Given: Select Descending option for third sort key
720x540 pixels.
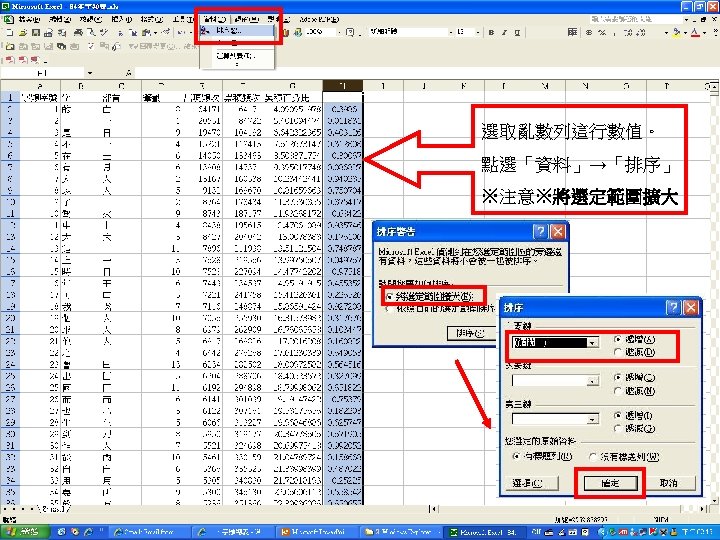Looking at the screenshot, I should coord(618,428).
